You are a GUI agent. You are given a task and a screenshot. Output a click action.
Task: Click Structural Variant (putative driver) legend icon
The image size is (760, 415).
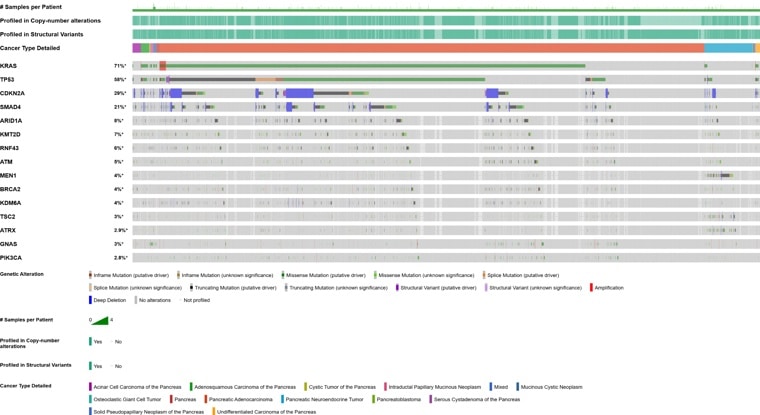tap(397, 288)
